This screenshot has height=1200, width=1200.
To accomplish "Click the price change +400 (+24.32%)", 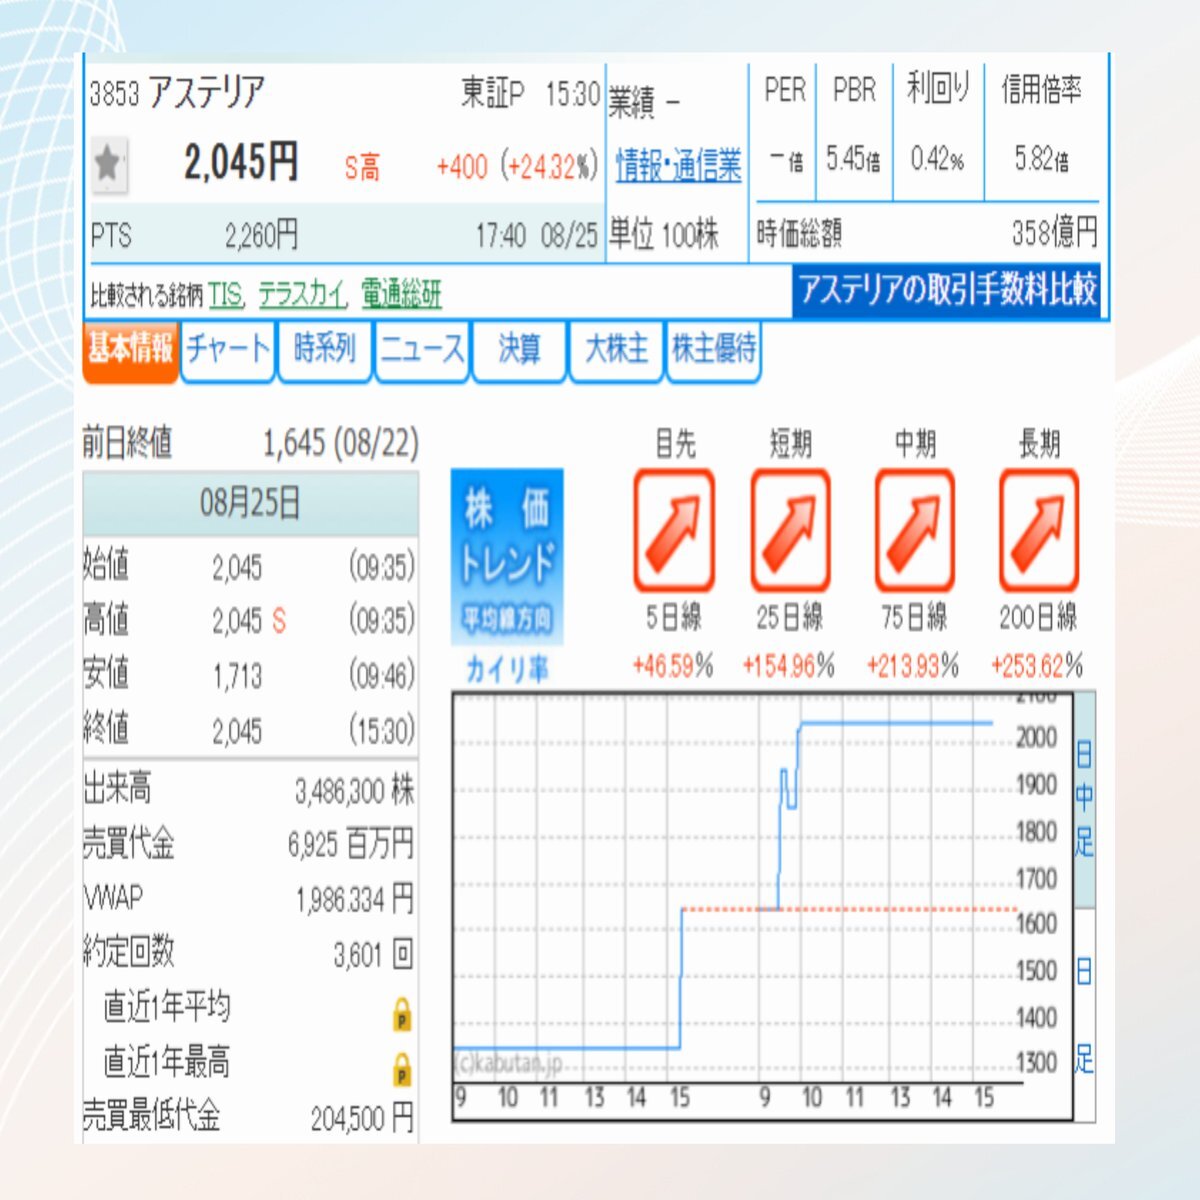I will (516, 165).
